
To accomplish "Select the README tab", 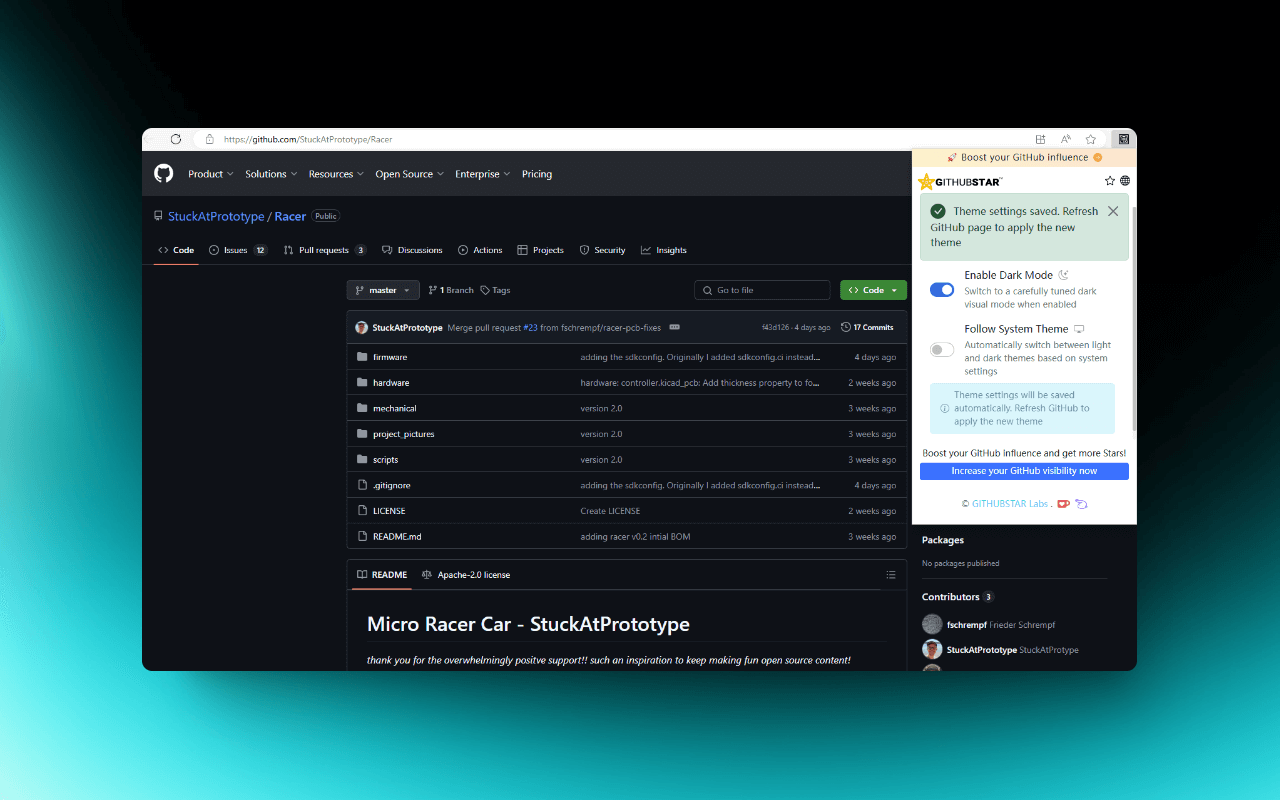I will click(382, 575).
